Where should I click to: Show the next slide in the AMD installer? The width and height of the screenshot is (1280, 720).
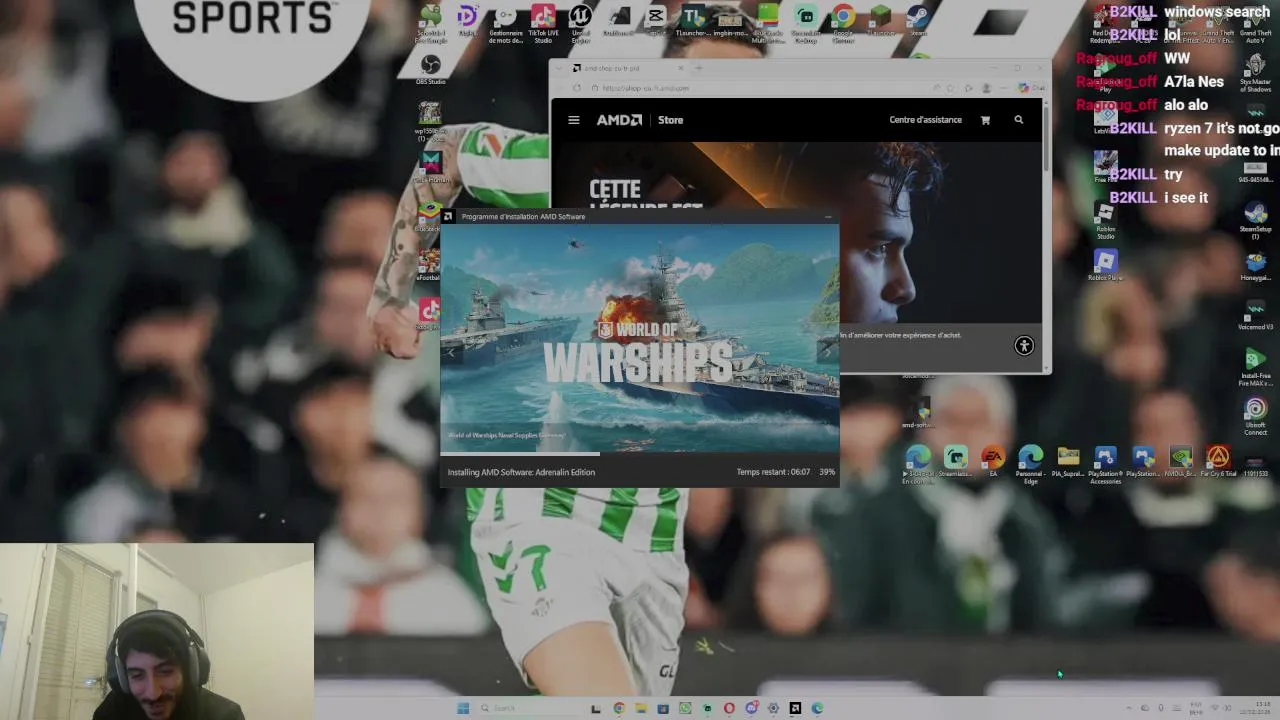coord(827,351)
